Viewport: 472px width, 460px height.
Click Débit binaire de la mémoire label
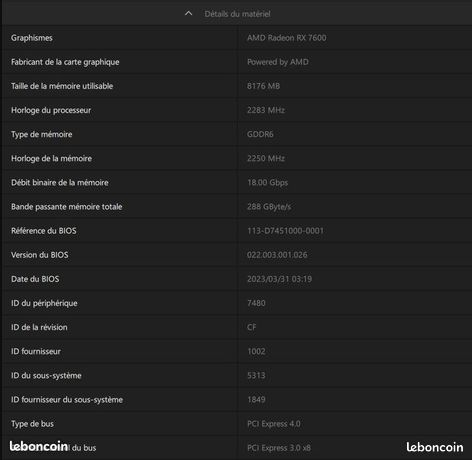tap(60, 183)
